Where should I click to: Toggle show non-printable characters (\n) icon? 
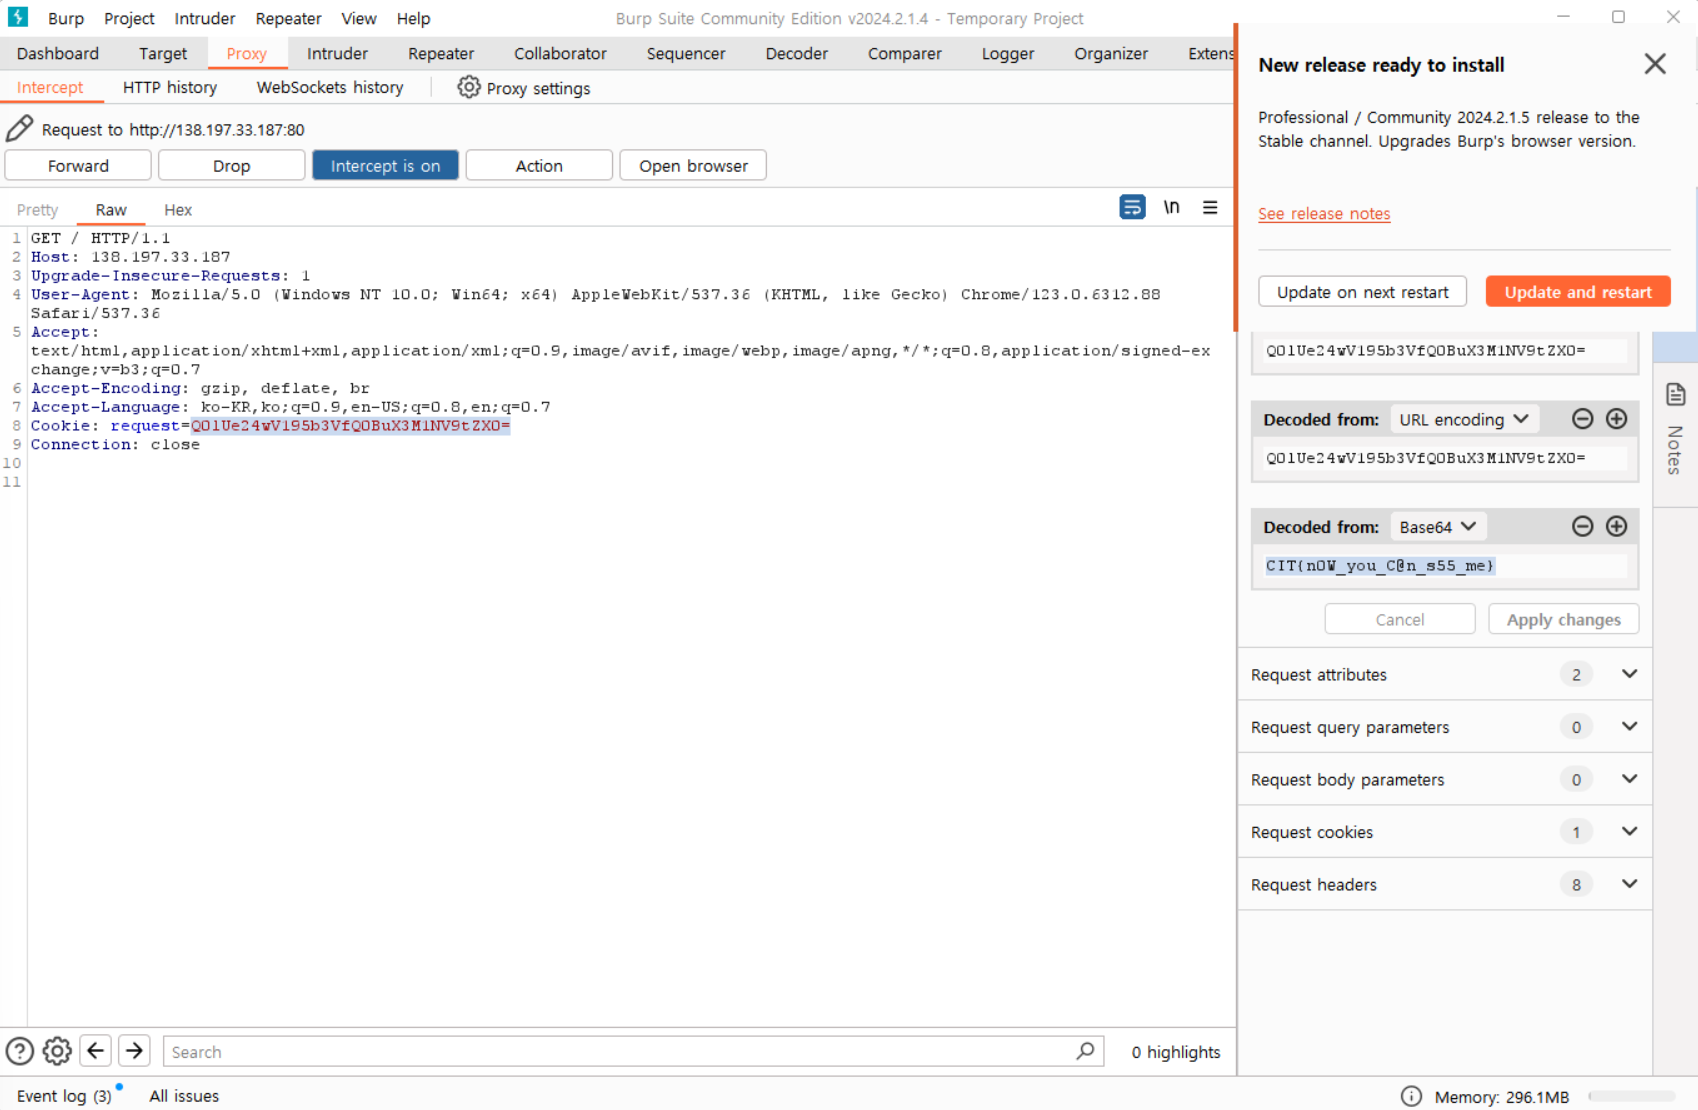tap(1171, 207)
